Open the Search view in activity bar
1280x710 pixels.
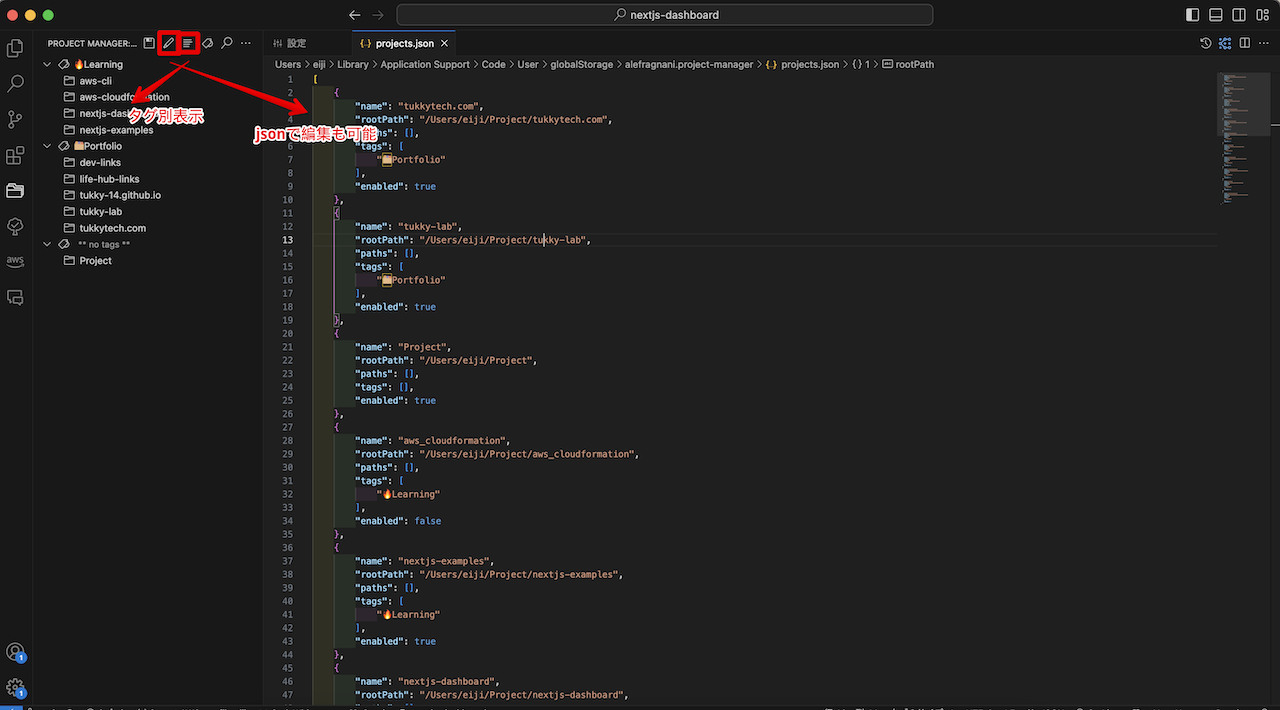coord(15,84)
